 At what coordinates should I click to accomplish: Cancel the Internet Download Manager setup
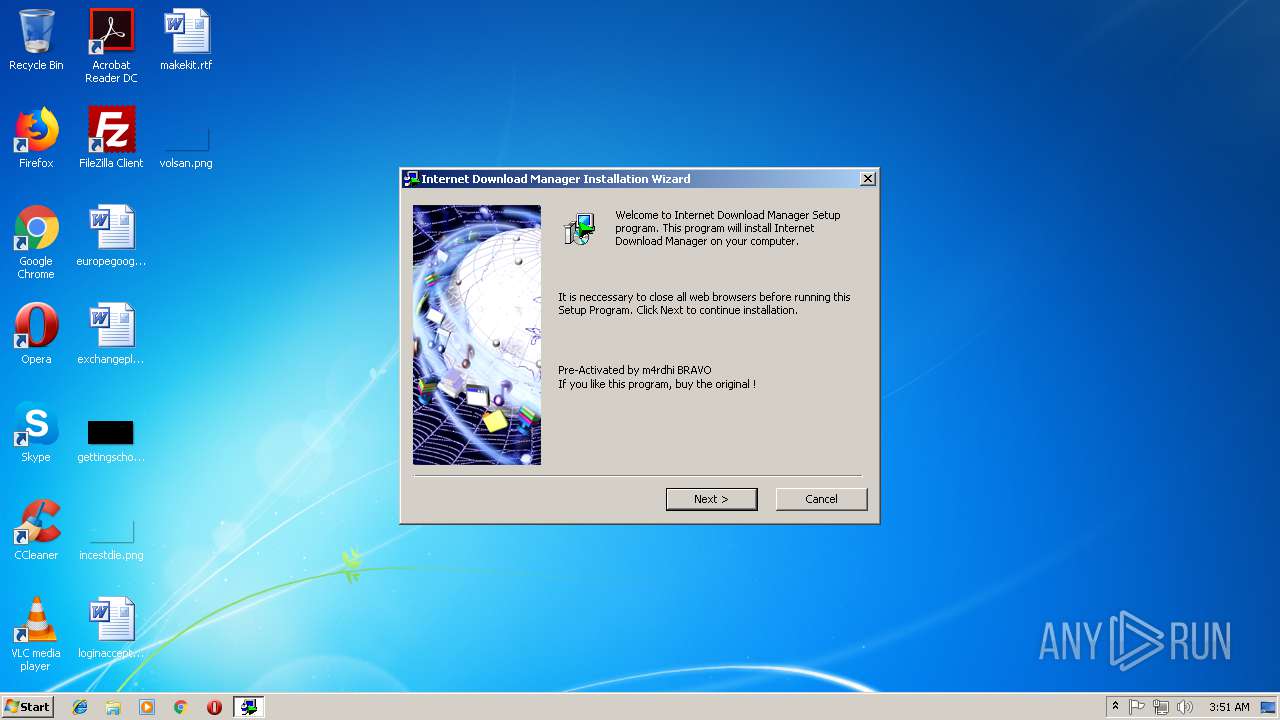pyautogui.click(x=821, y=499)
